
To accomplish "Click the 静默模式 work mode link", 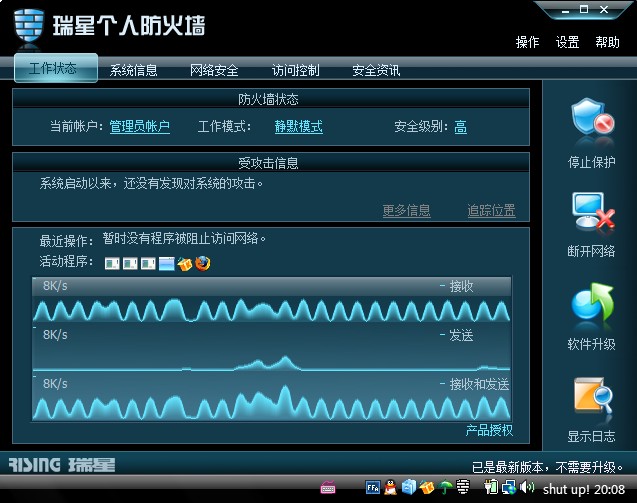I will point(299,126).
